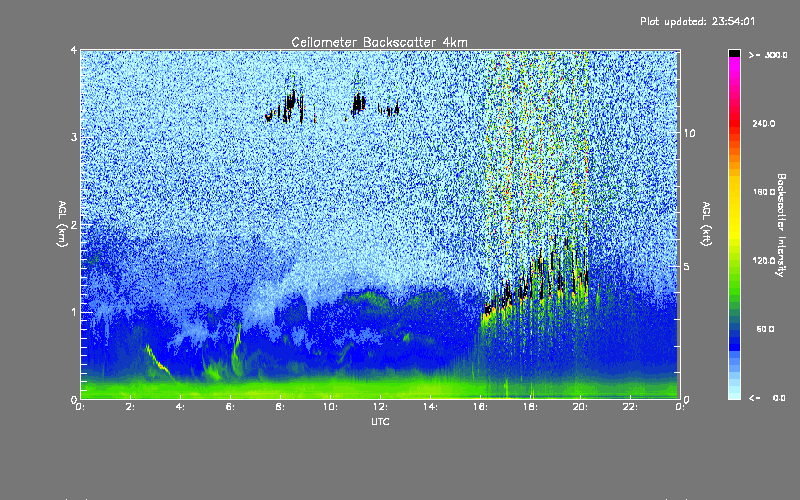Select the 'Backscatter Intensity' colorbar label
This screenshot has width=800, height=500.
(x=781, y=225)
